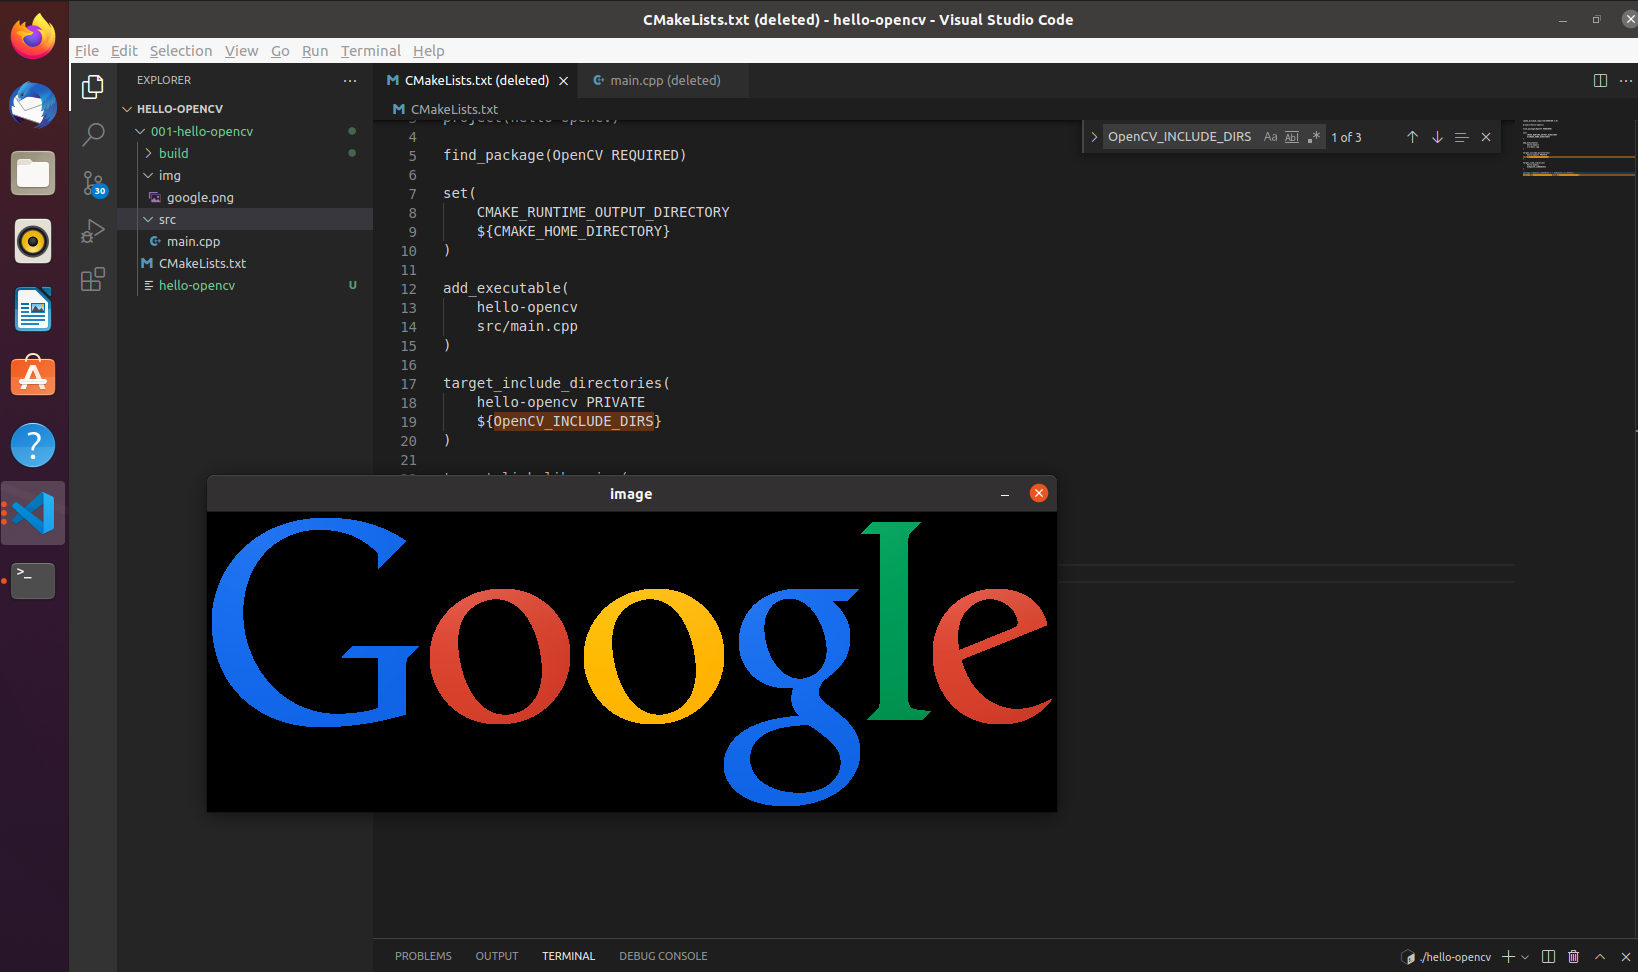1638x972 pixels.
Task: Close the image window
Action: (x=1039, y=493)
